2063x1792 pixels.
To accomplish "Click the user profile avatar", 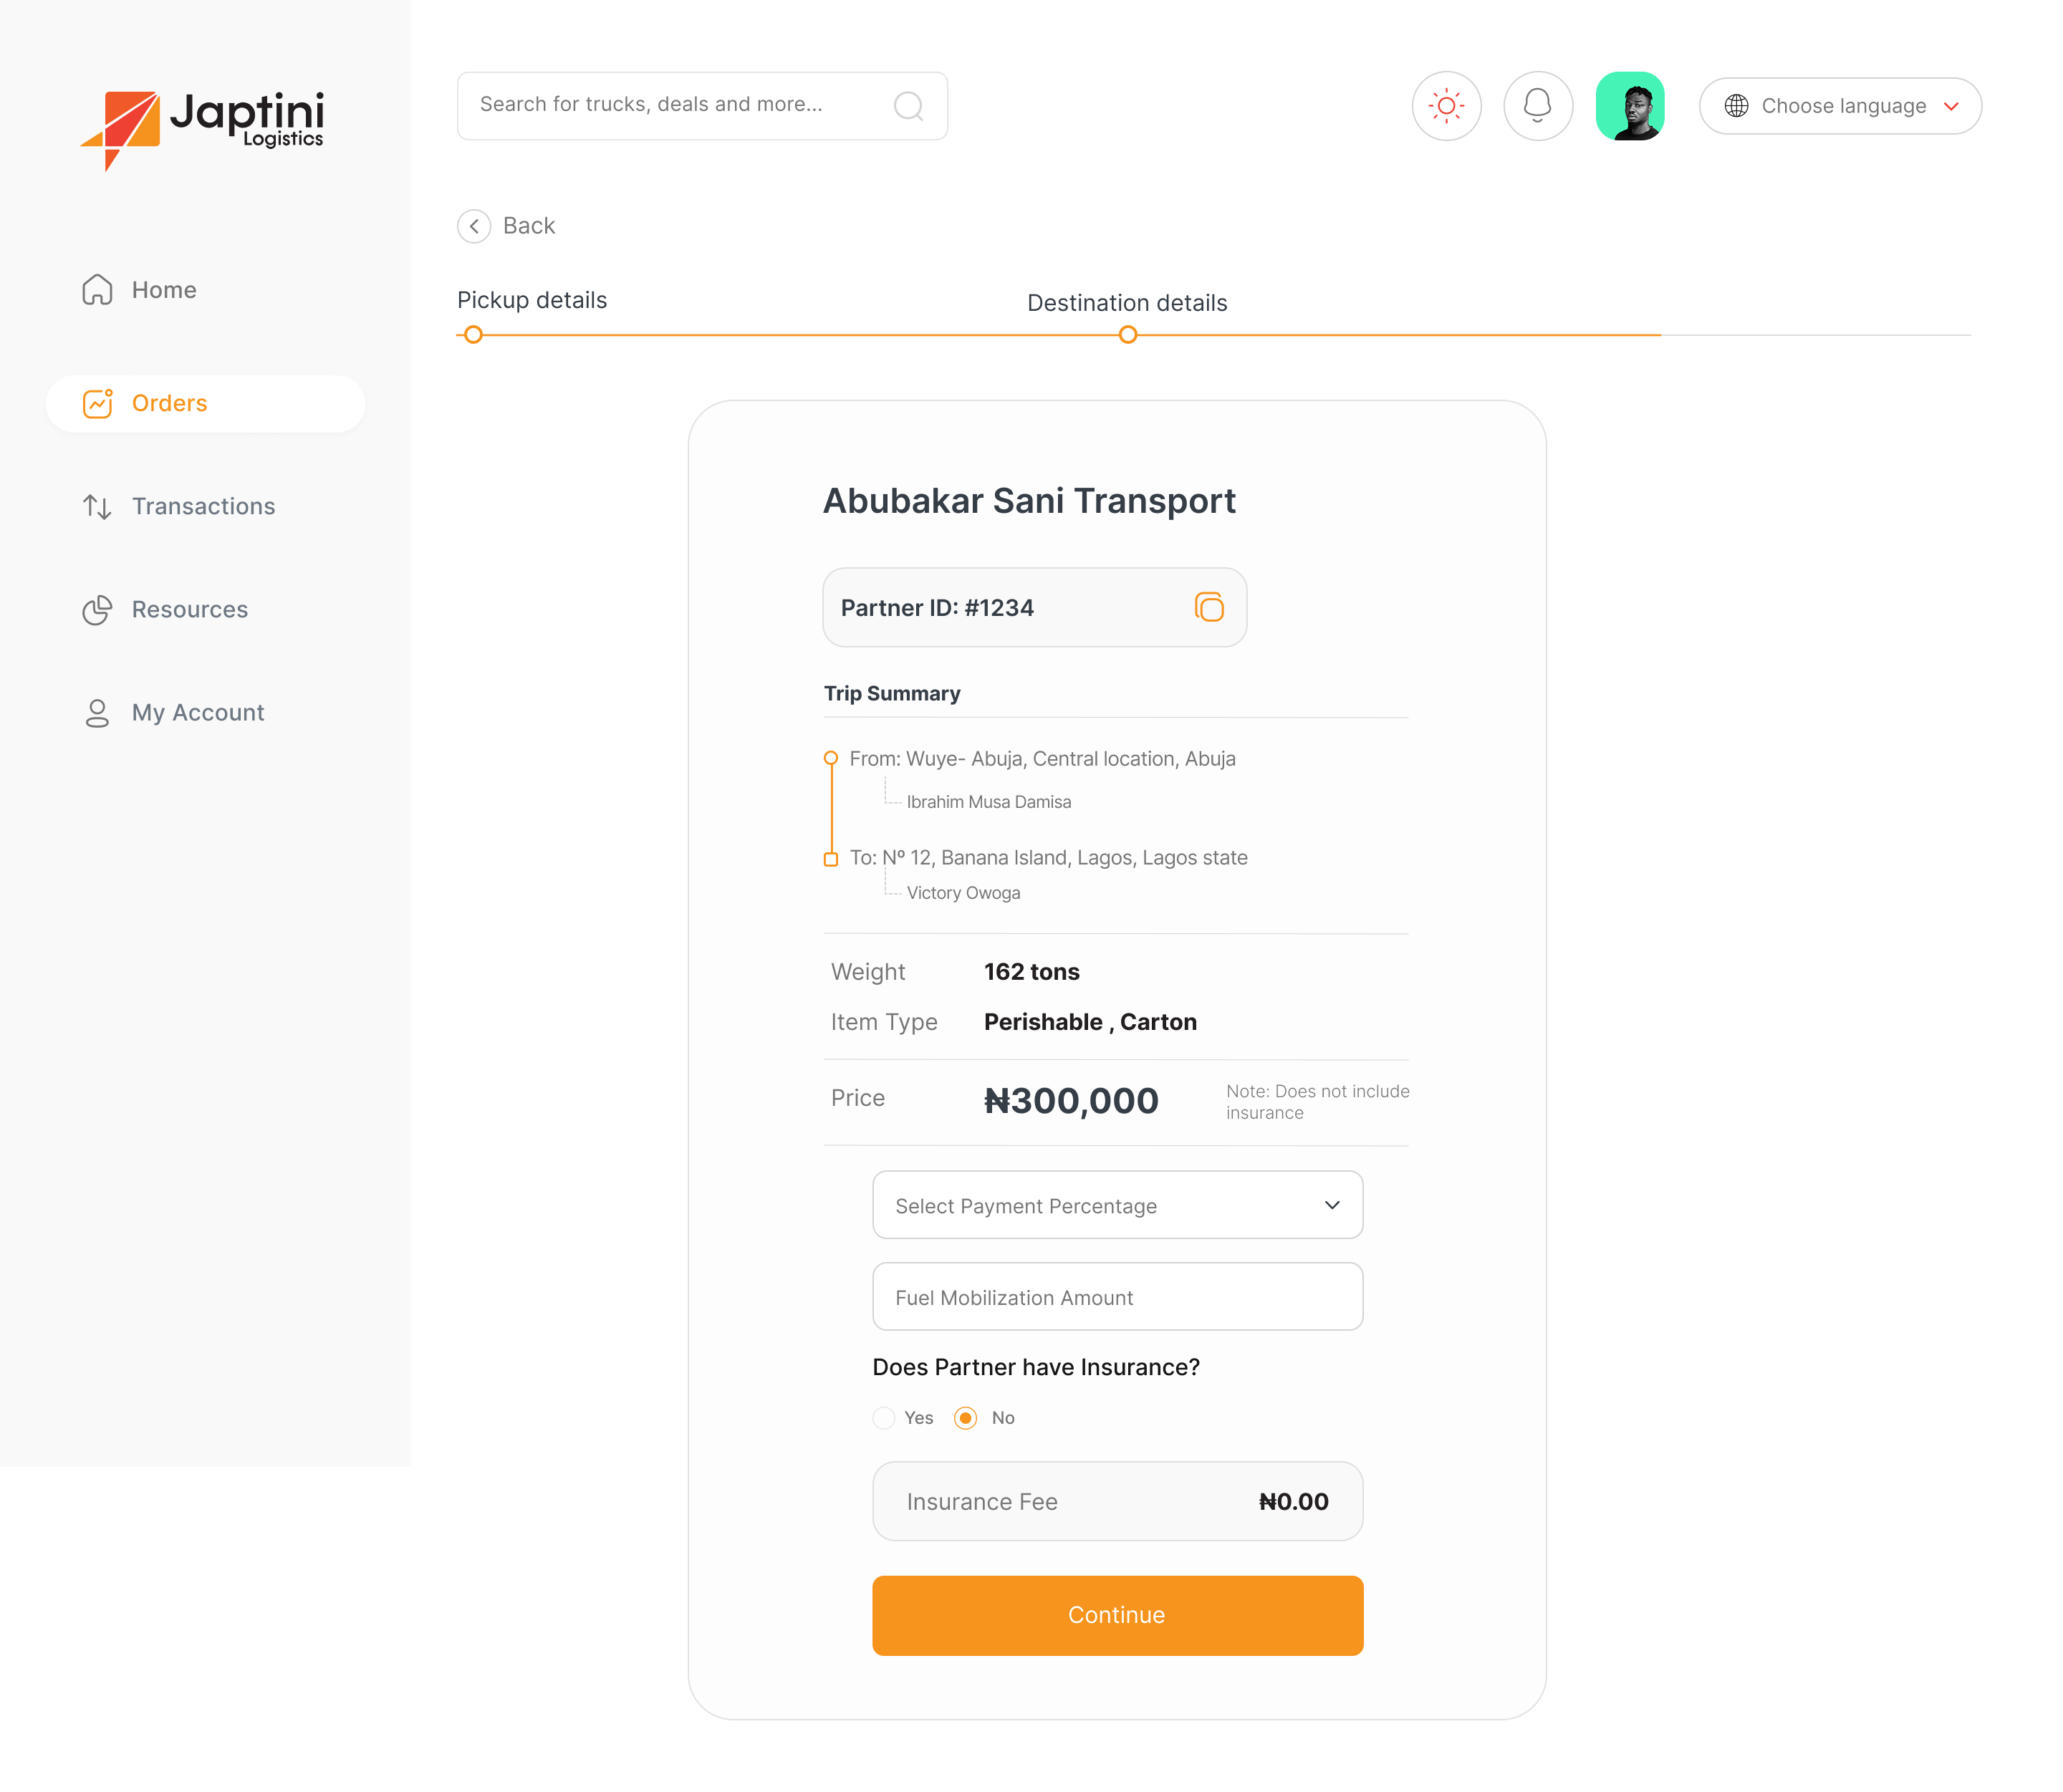I will point(1630,106).
